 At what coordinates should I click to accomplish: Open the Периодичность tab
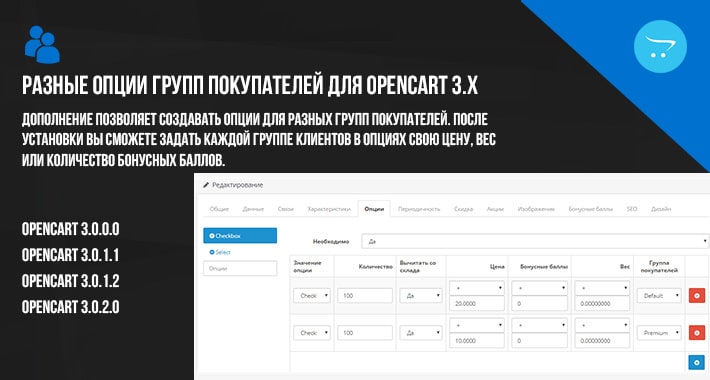point(419,209)
